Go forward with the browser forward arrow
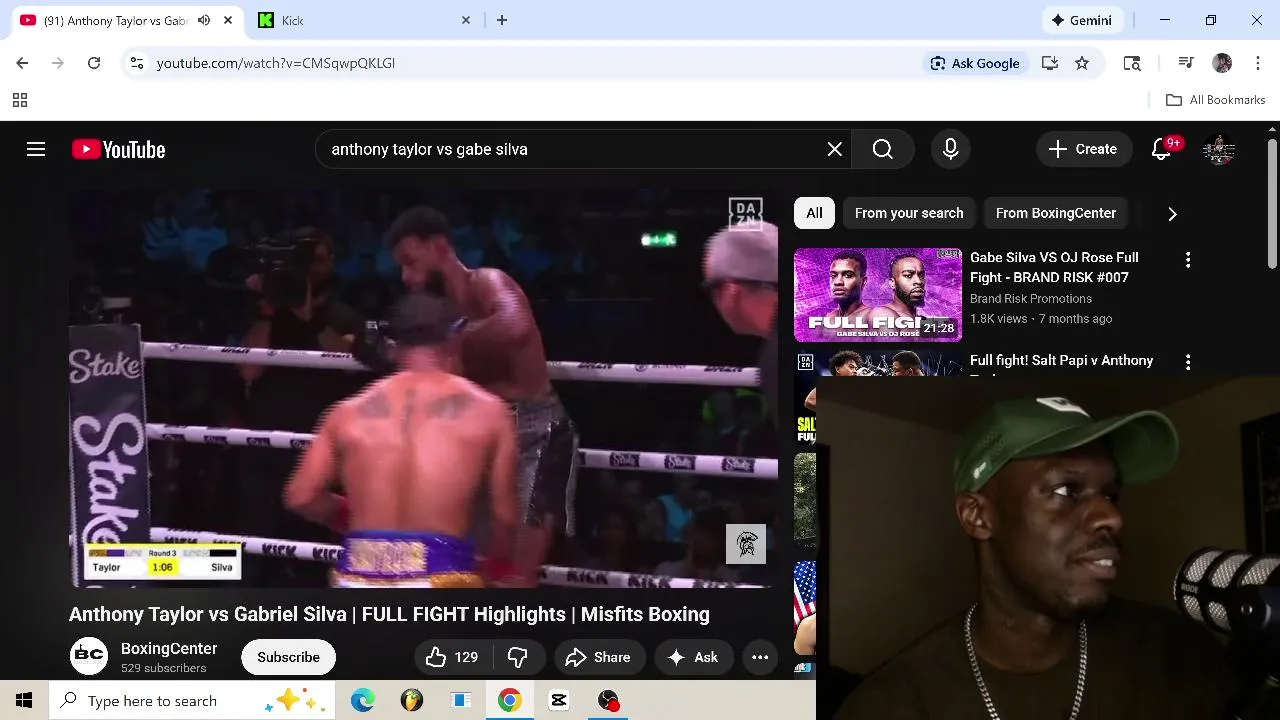Screen dimensions: 1280x720 (x=58, y=63)
